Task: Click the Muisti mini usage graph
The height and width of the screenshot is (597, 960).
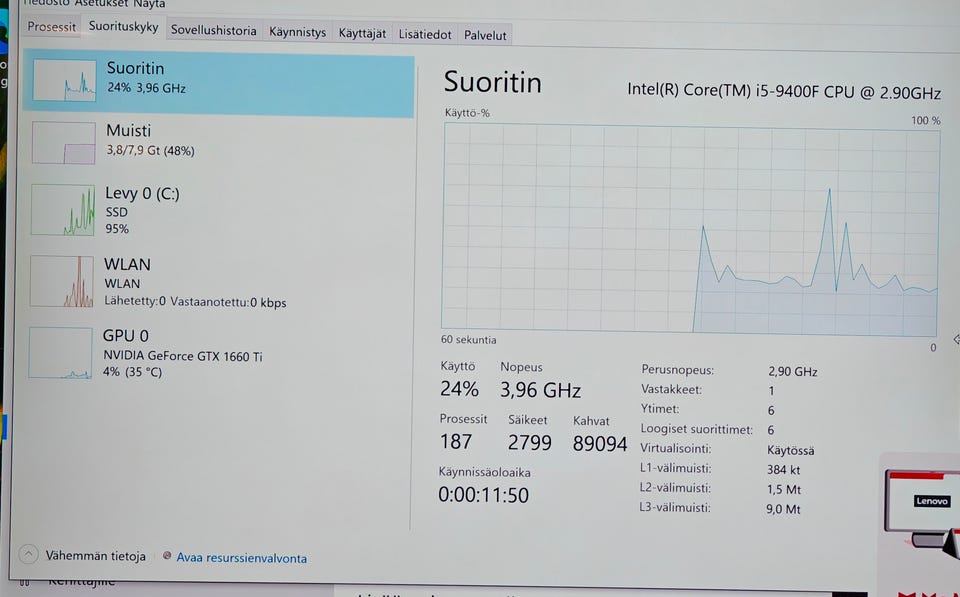Action: (x=64, y=143)
